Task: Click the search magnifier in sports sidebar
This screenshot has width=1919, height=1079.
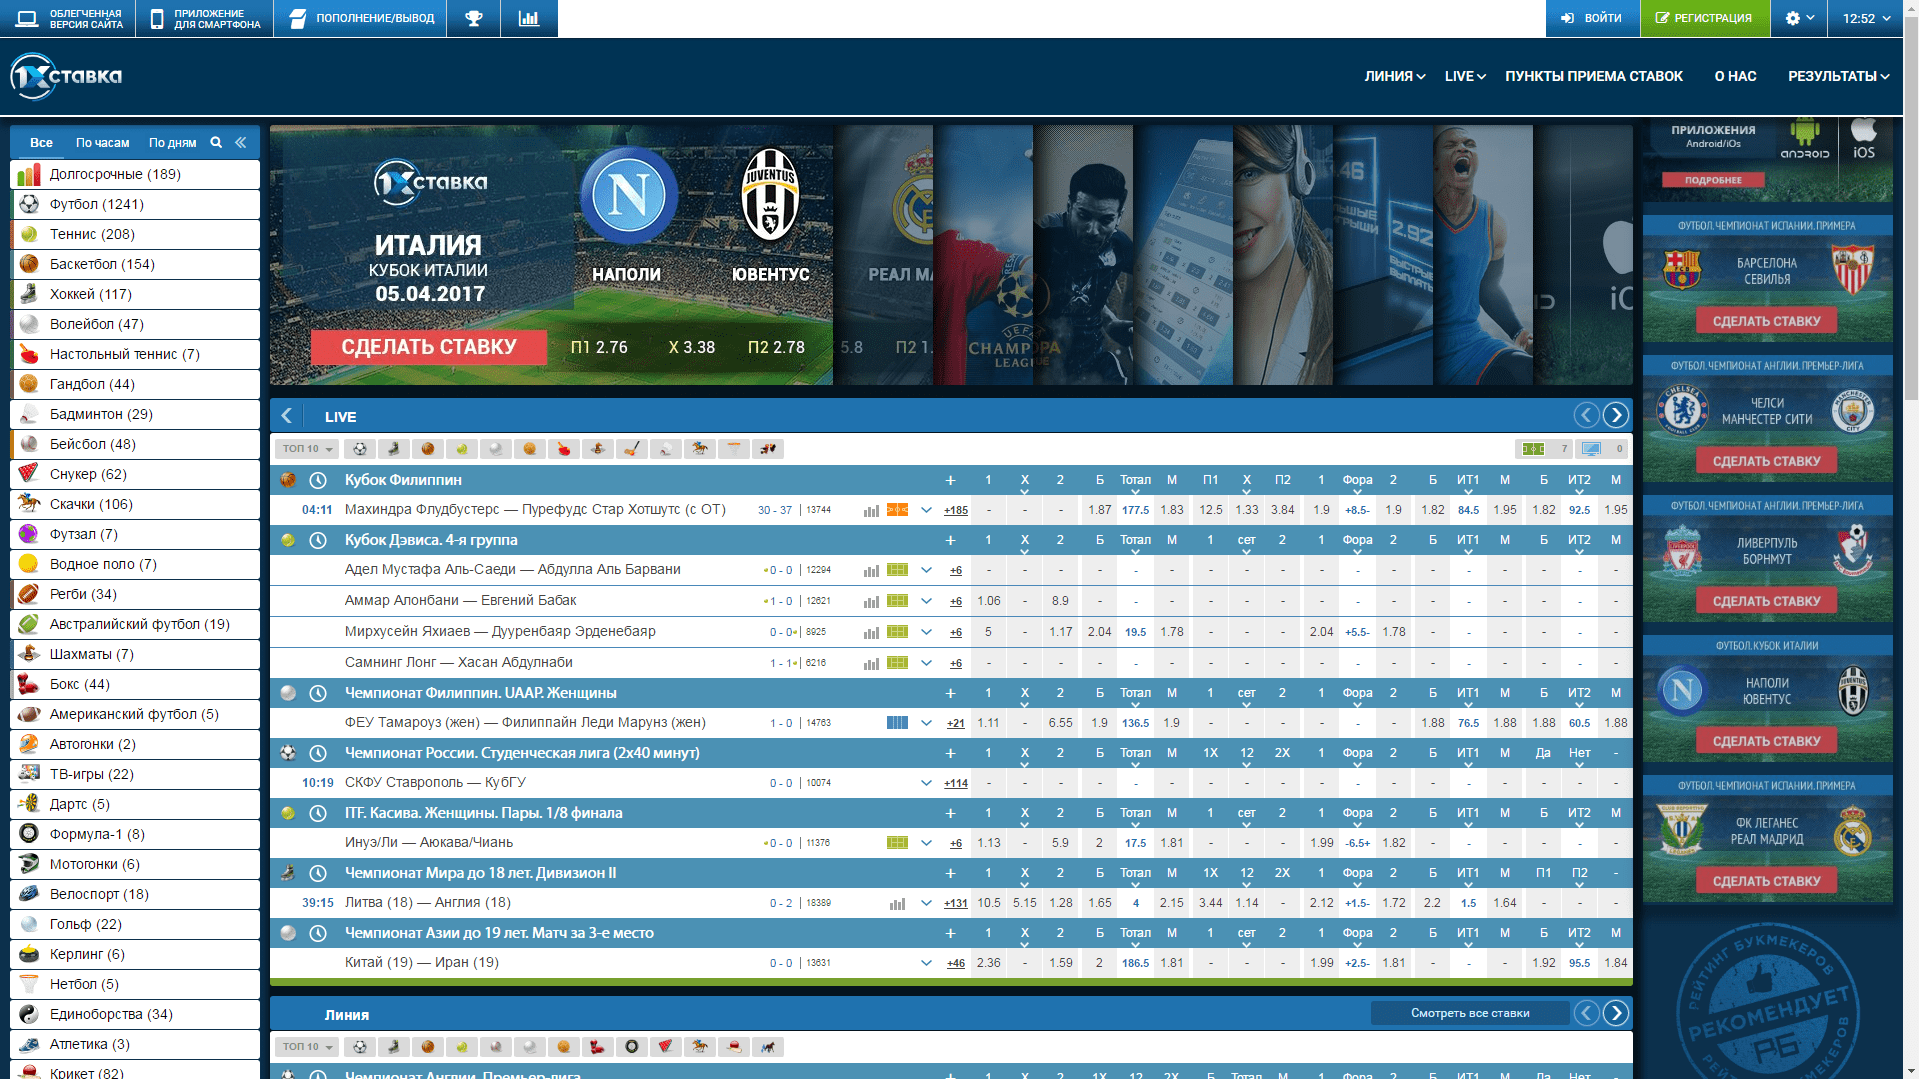Action: (x=216, y=143)
